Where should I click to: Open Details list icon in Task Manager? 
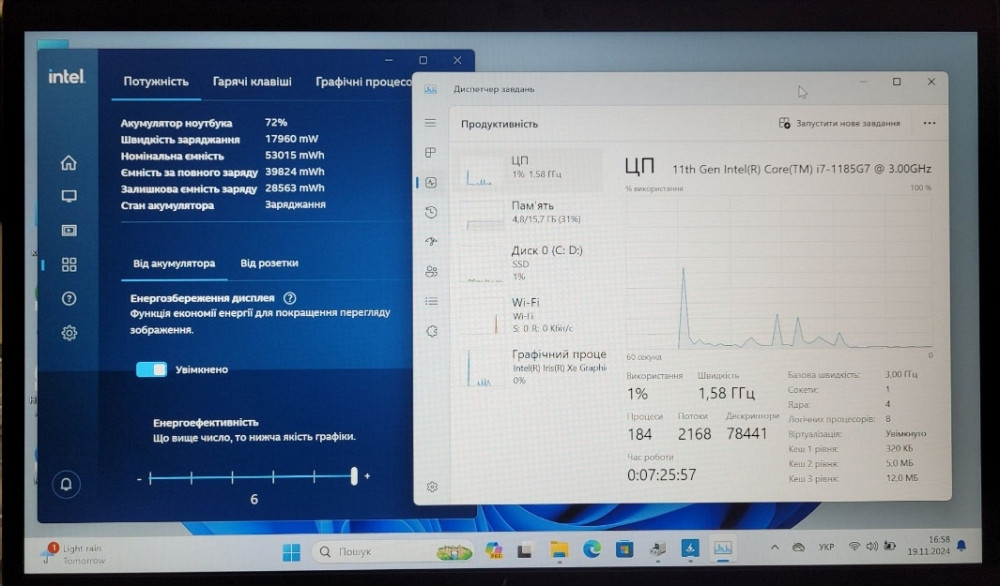pyautogui.click(x=431, y=301)
